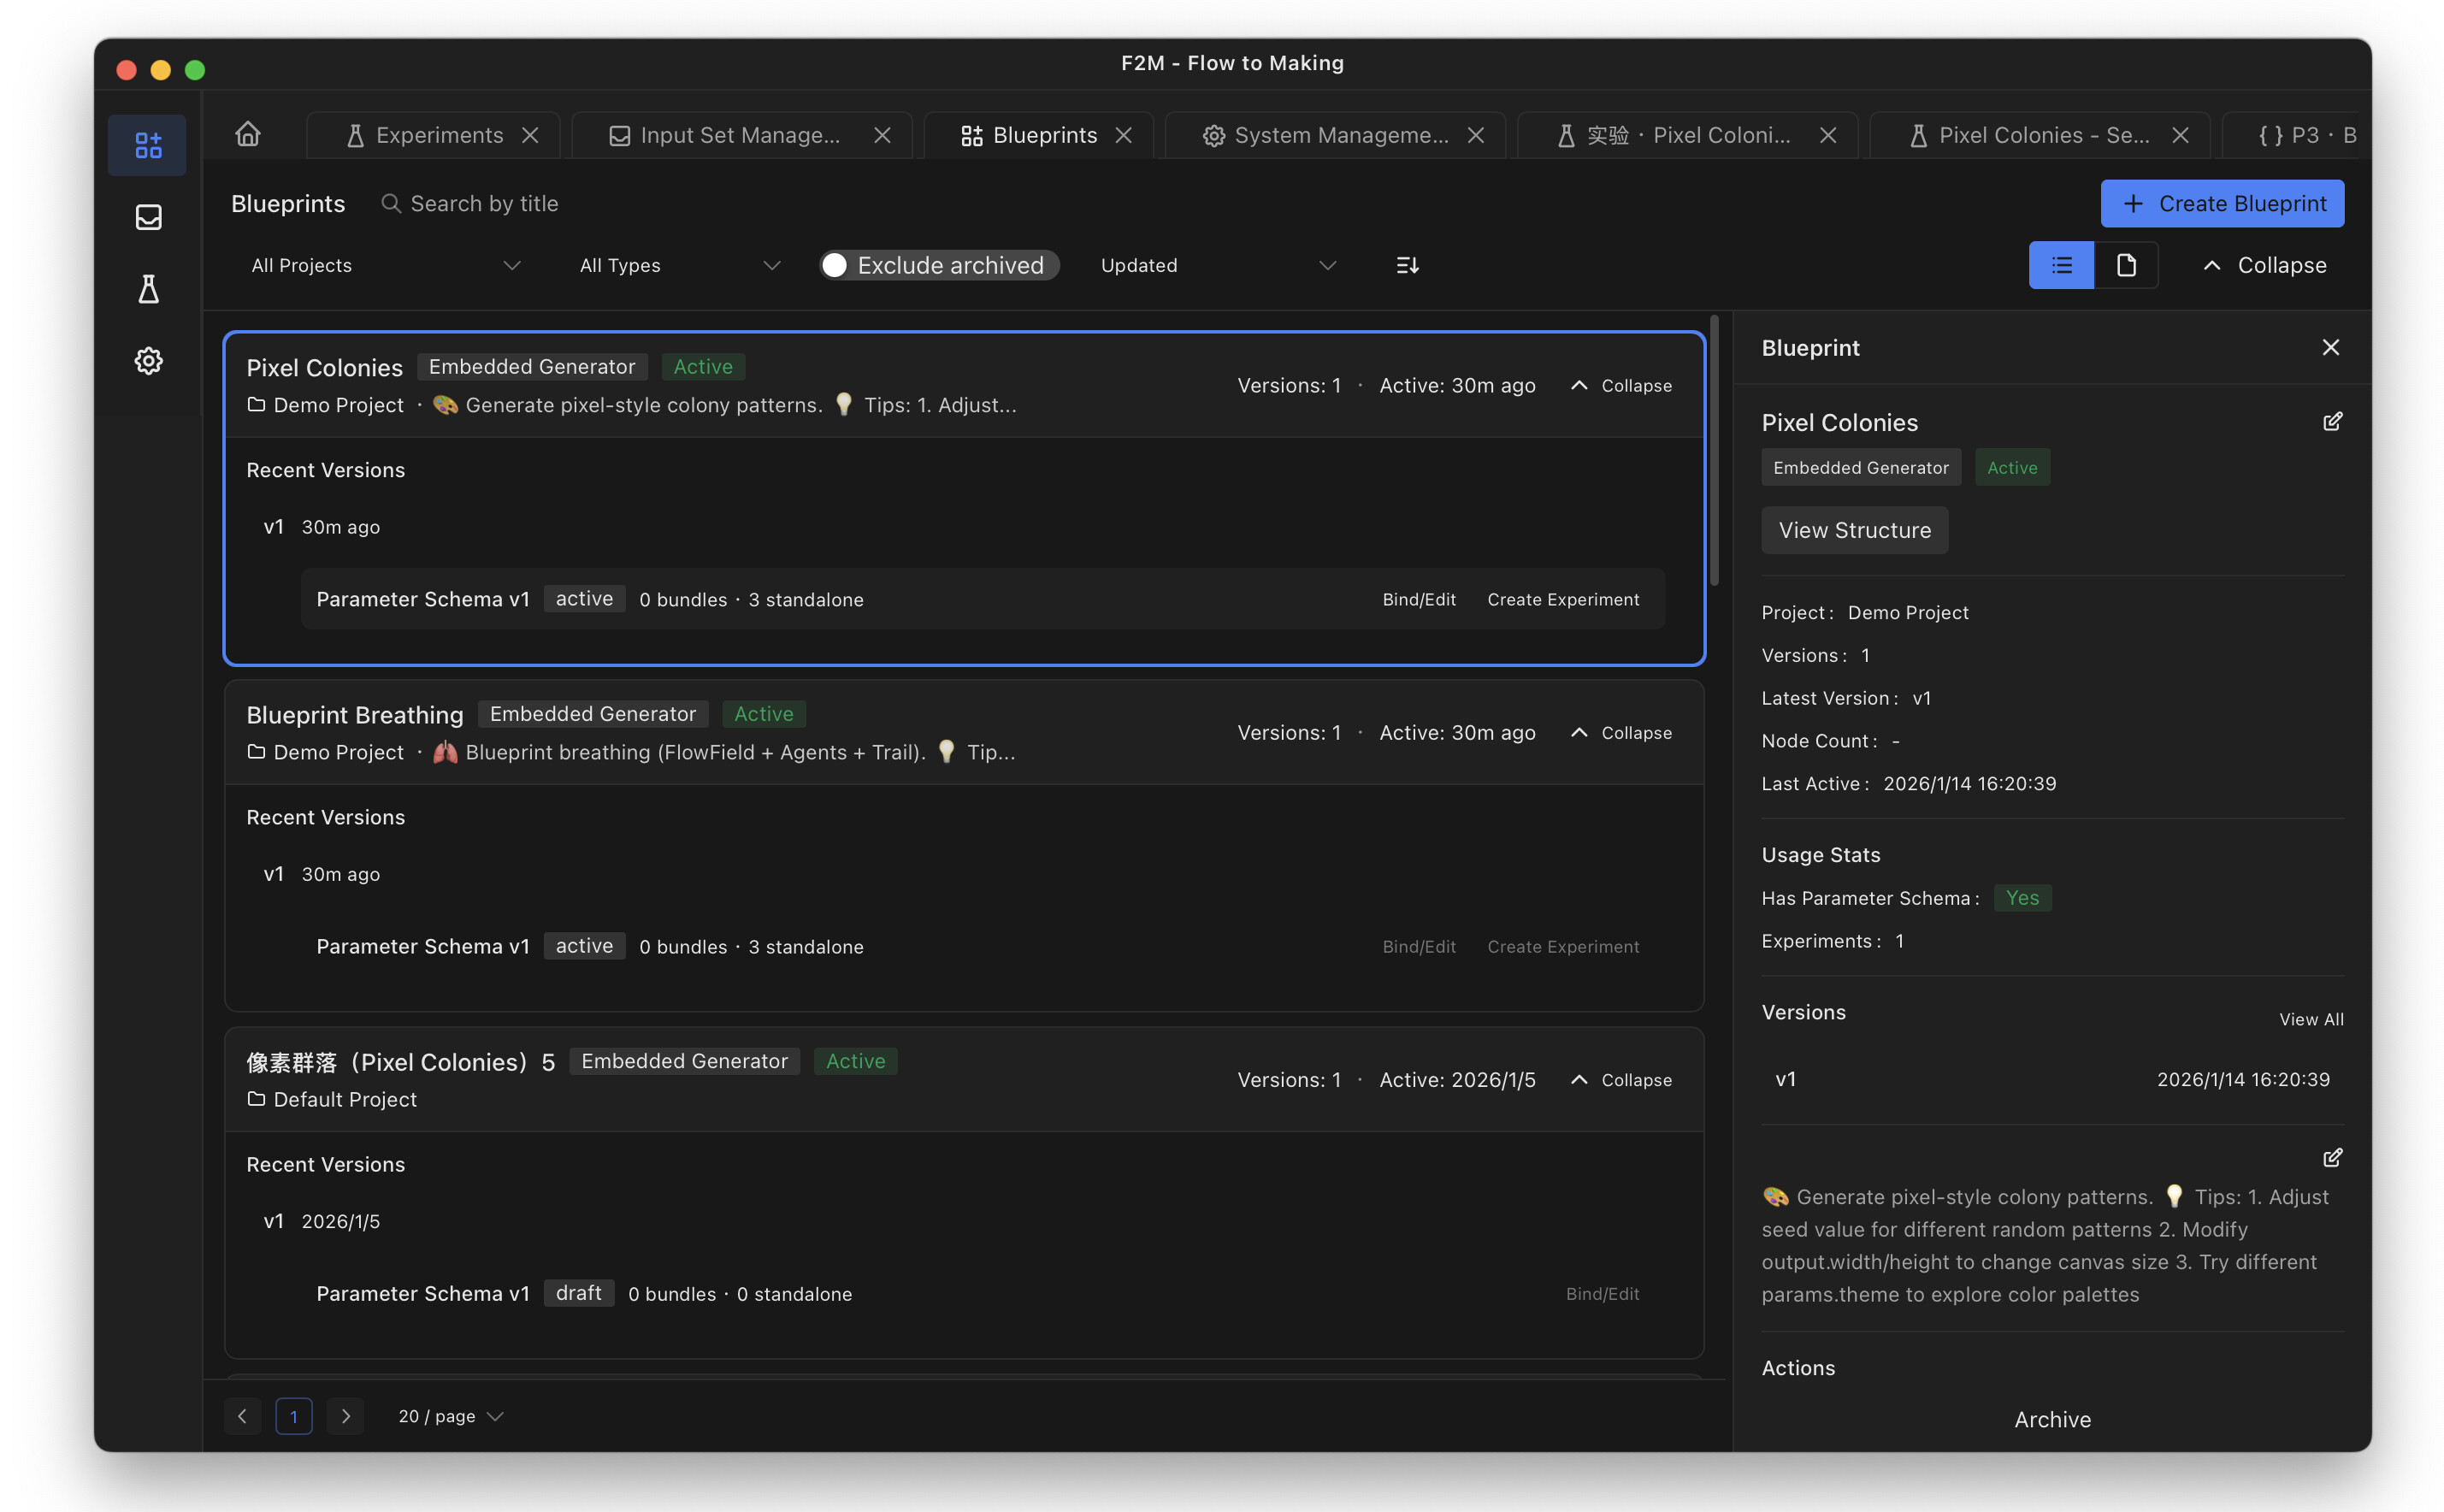This screenshot has width=2444, height=1512.
Task: Click the edit icon above the version description
Action: pos(2333,1157)
